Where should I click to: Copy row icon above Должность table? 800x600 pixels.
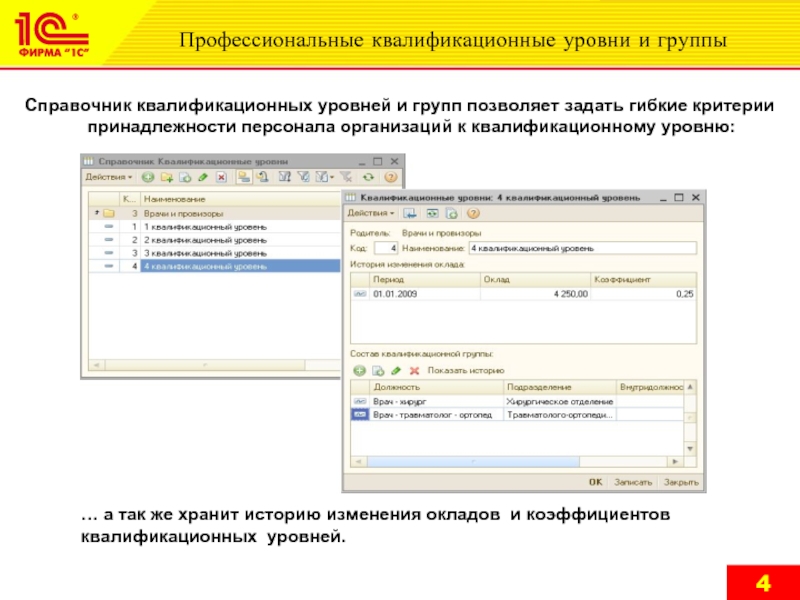click(x=378, y=371)
